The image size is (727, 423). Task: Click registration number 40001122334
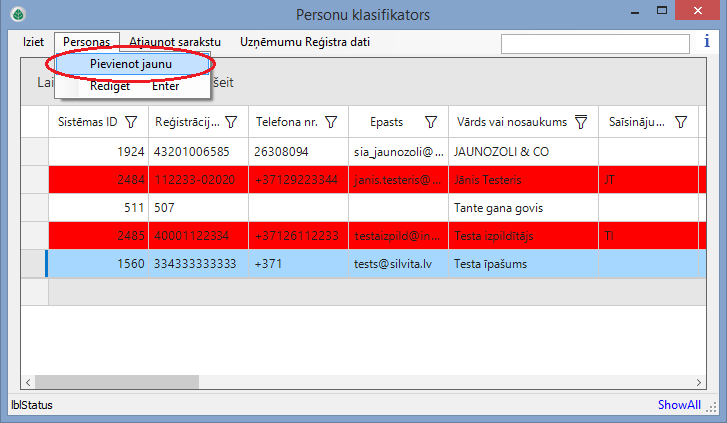(198, 236)
